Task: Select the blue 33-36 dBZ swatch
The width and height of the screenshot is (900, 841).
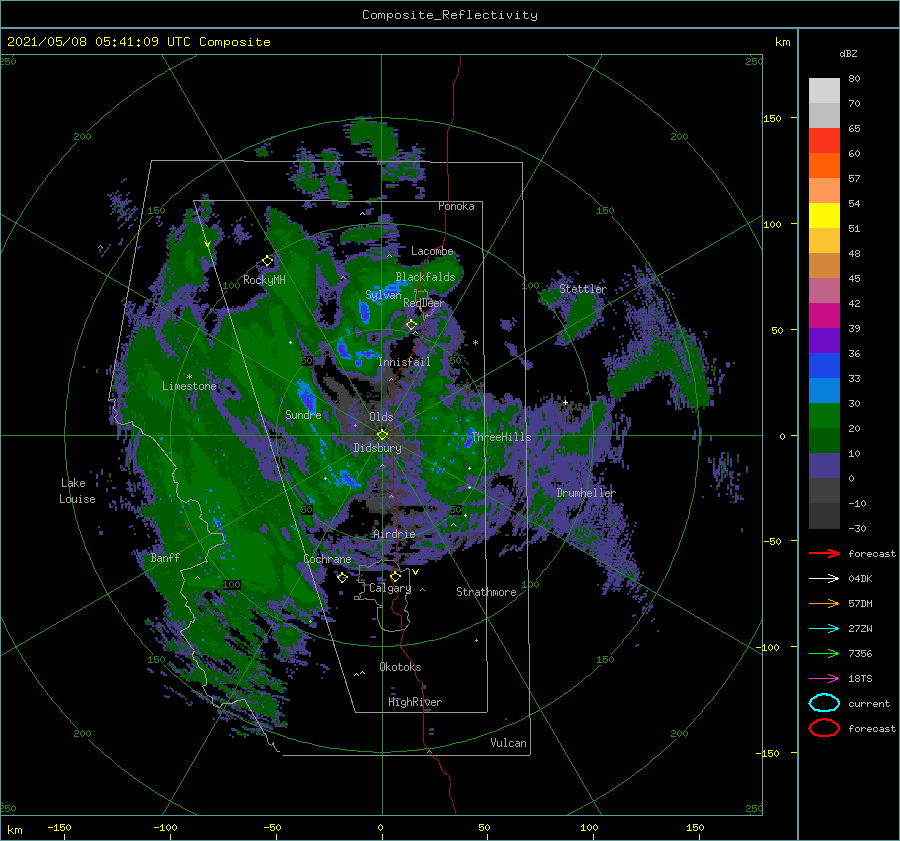Action: pos(824,366)
